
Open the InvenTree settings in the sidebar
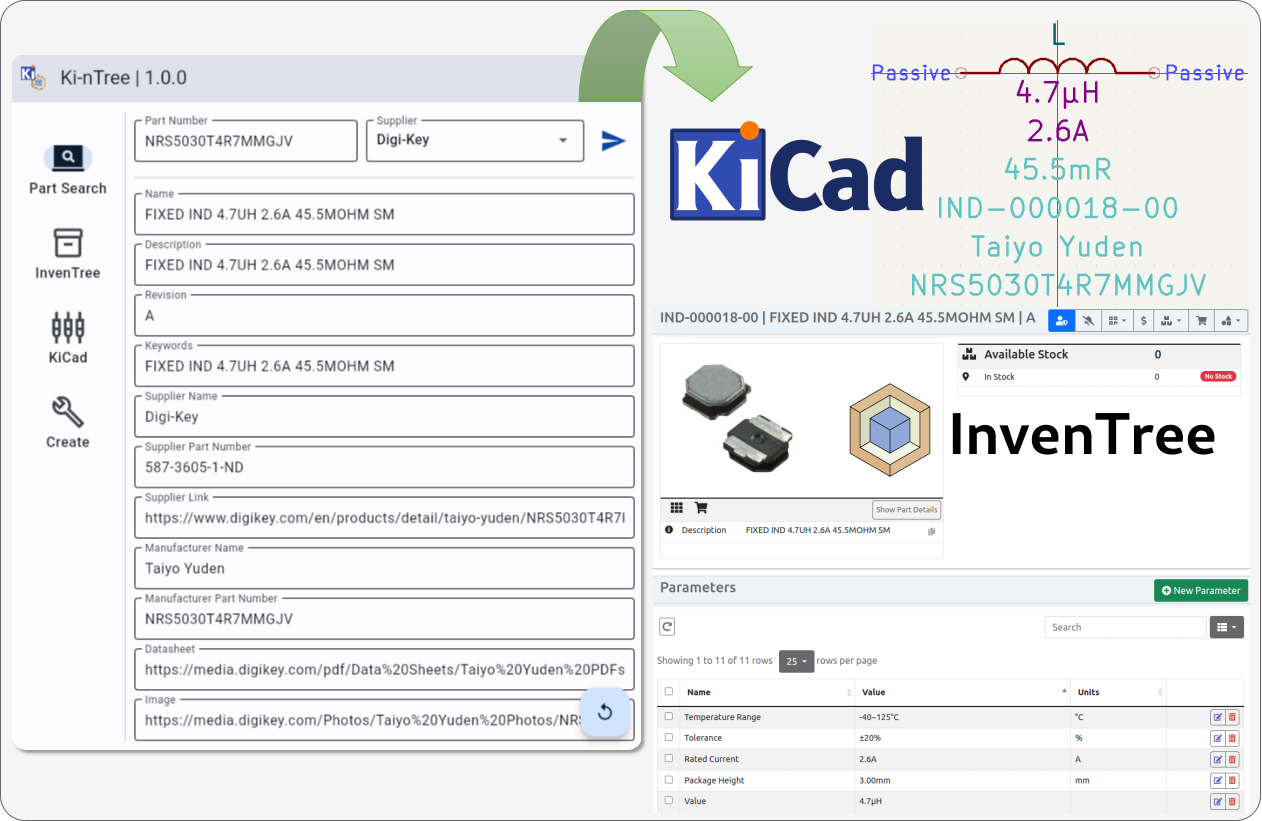coord(67,254)
